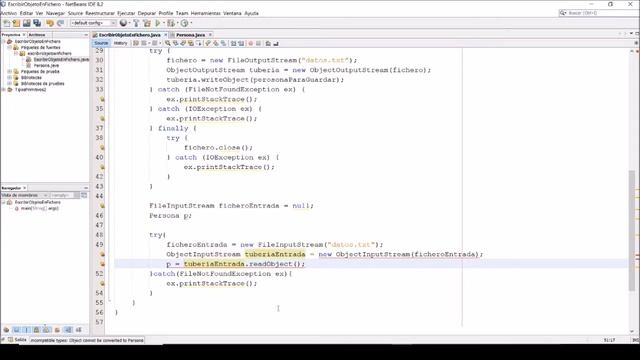Close the Persona.java tab
Viewport: 640px width, 360px height.
(x=210, y=35)
